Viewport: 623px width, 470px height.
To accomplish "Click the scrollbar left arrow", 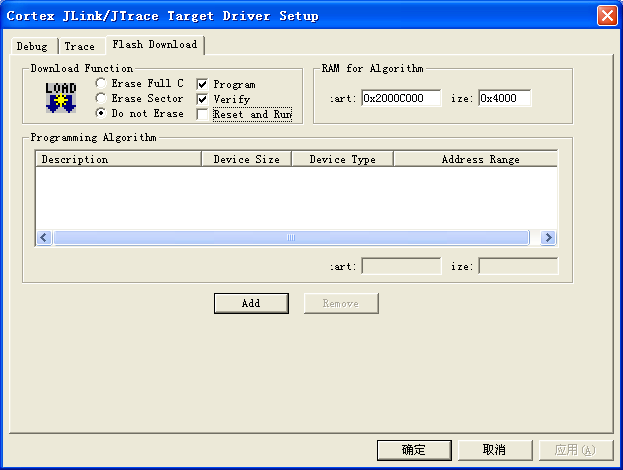I will click(44, 238).
